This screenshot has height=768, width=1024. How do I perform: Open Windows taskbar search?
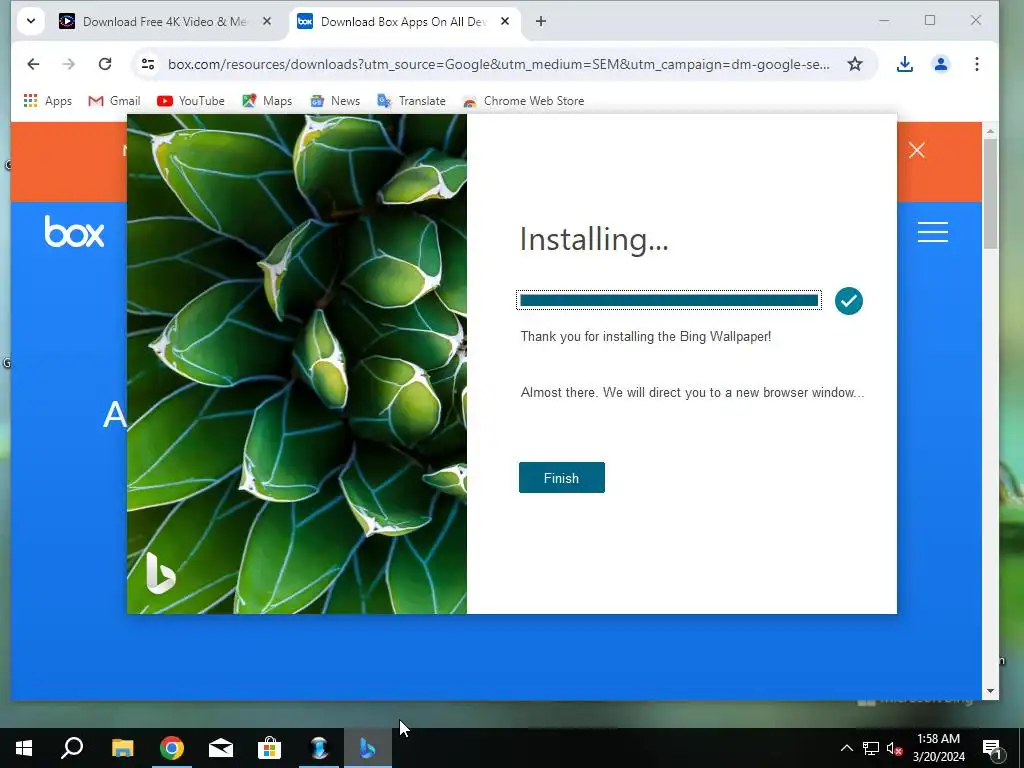72,748
